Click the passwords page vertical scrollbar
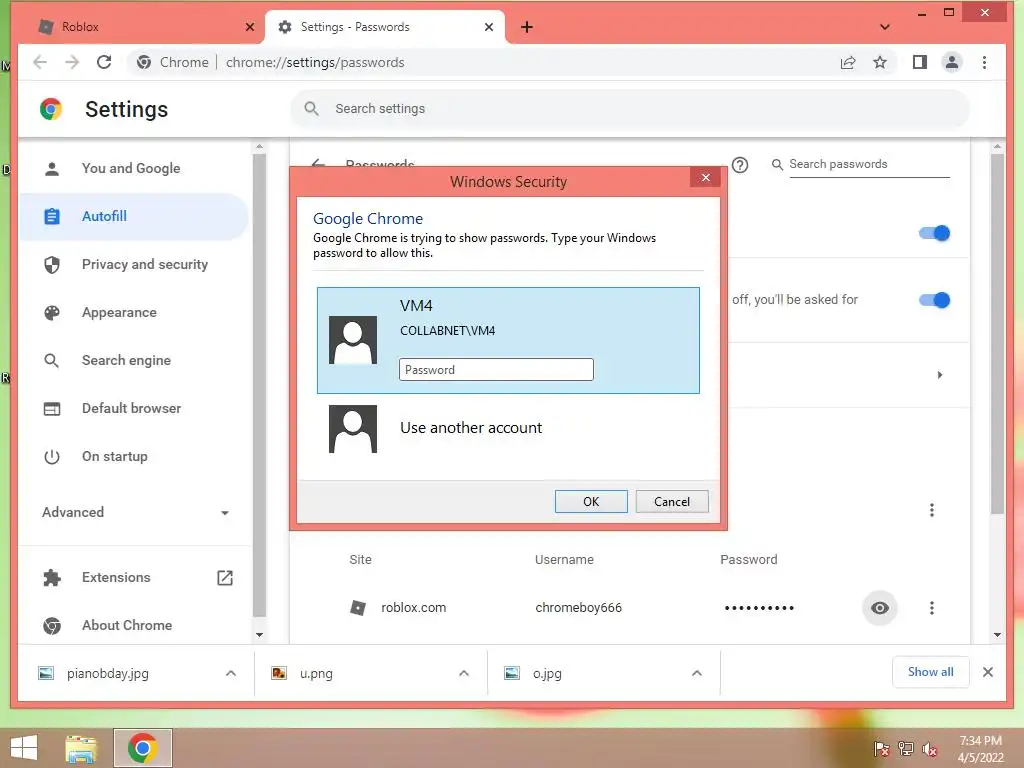This screenshot has height=768, width=1024. pyautogui.click(x=997, y=333)
